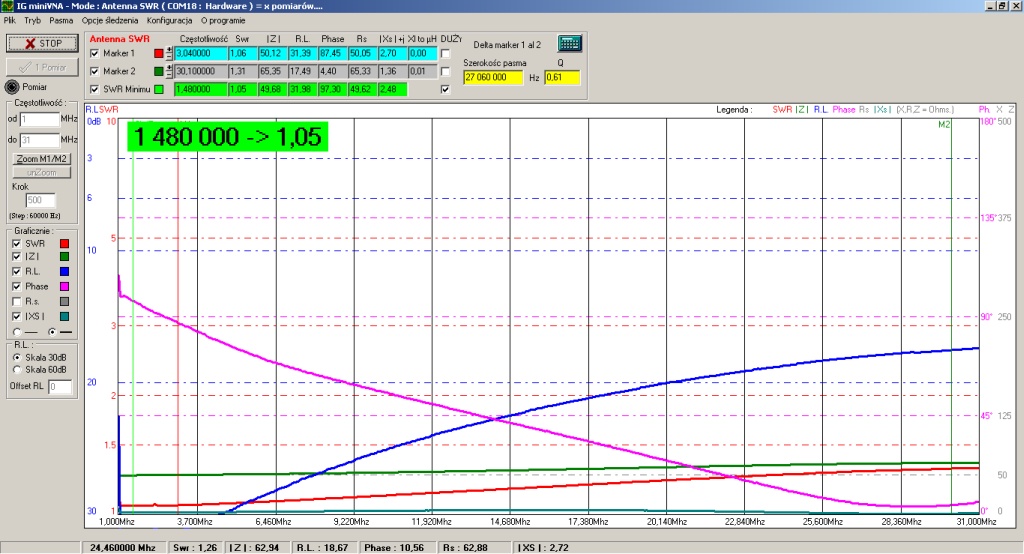The height and width of the screenshot is (554, 1024).
Task: Click the SWR Minimum light-green color square
Action: click(x=158, y=90)
